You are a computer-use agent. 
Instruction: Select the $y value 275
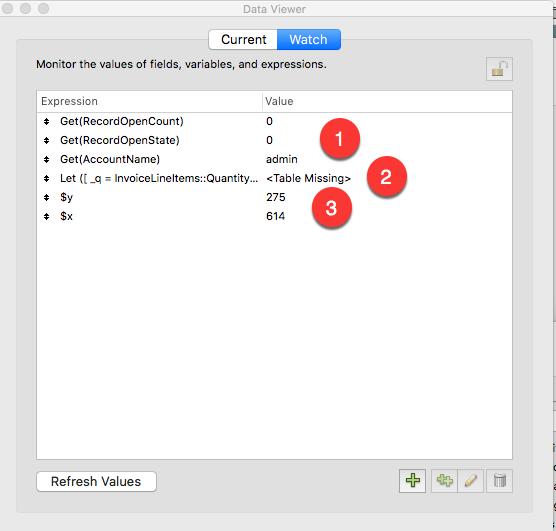tap(276, 197)
